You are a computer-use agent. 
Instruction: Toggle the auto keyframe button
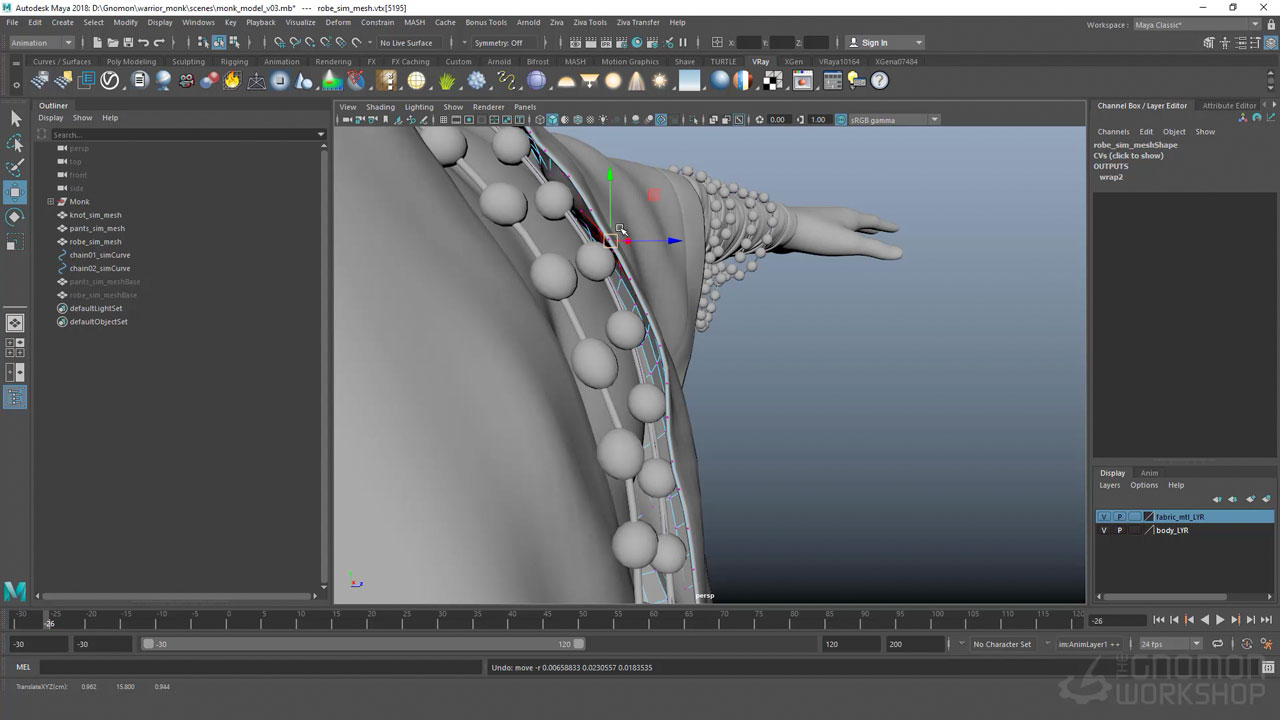(x=1246, y=645)
